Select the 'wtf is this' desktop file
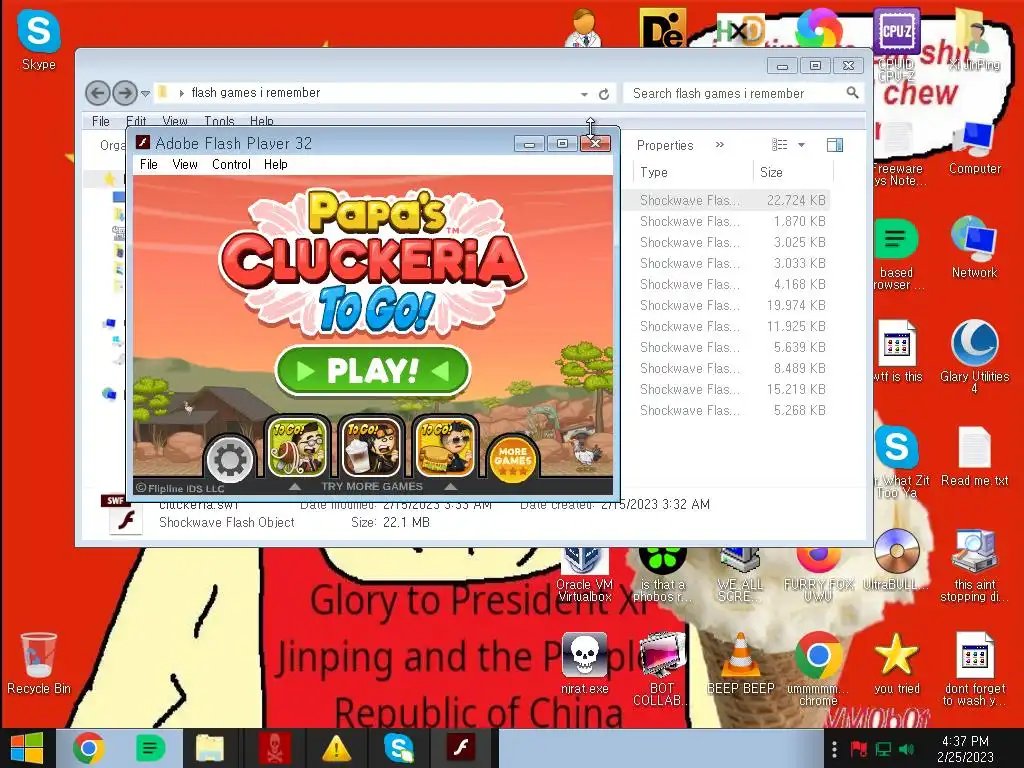 coord(897,353)
